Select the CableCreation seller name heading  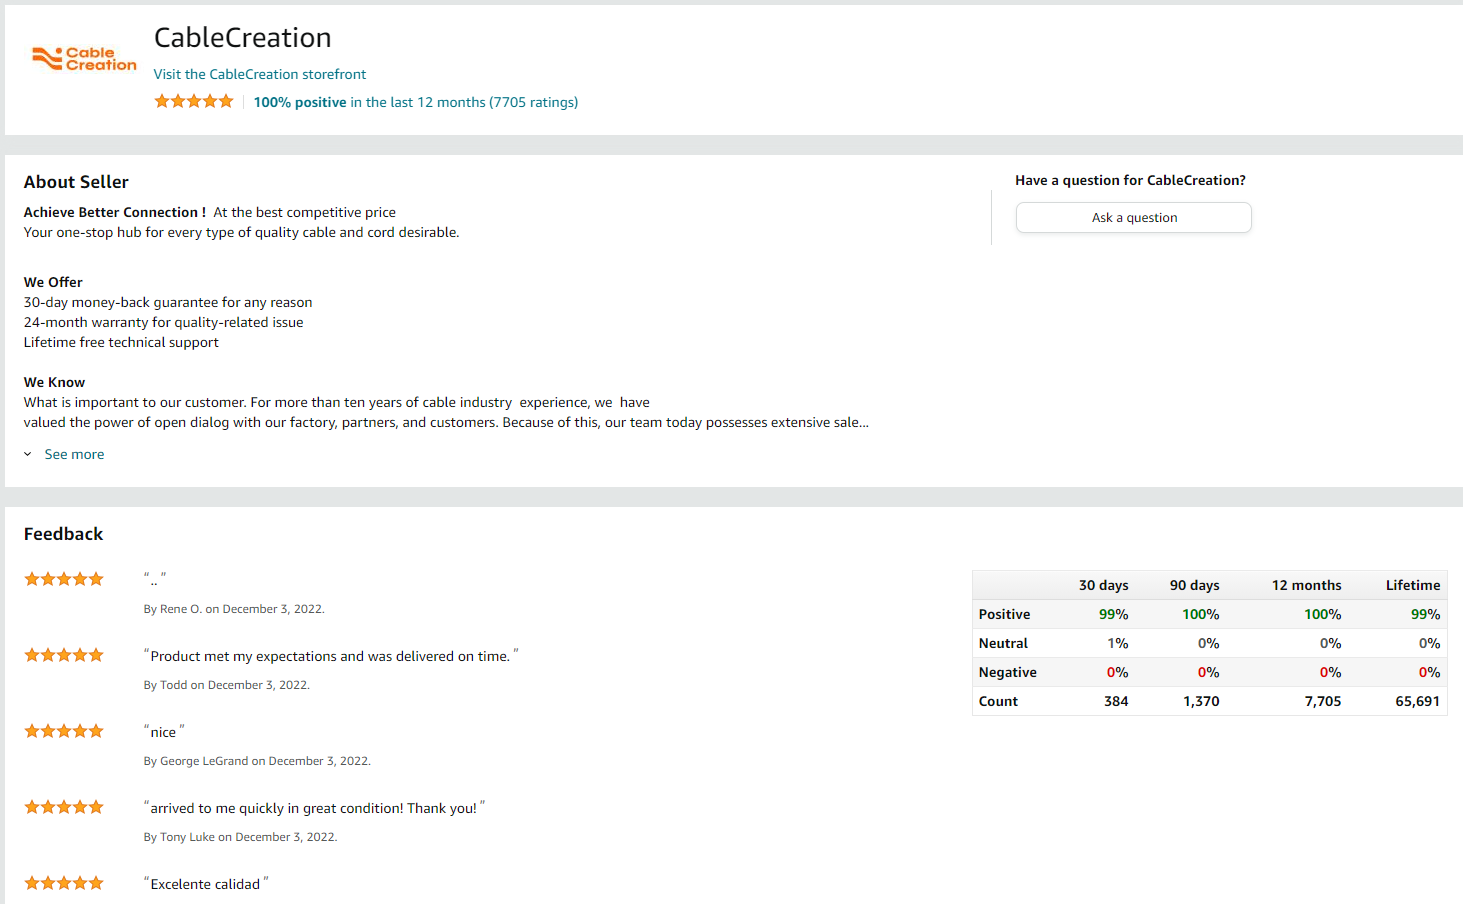click(x=242, y=37)
